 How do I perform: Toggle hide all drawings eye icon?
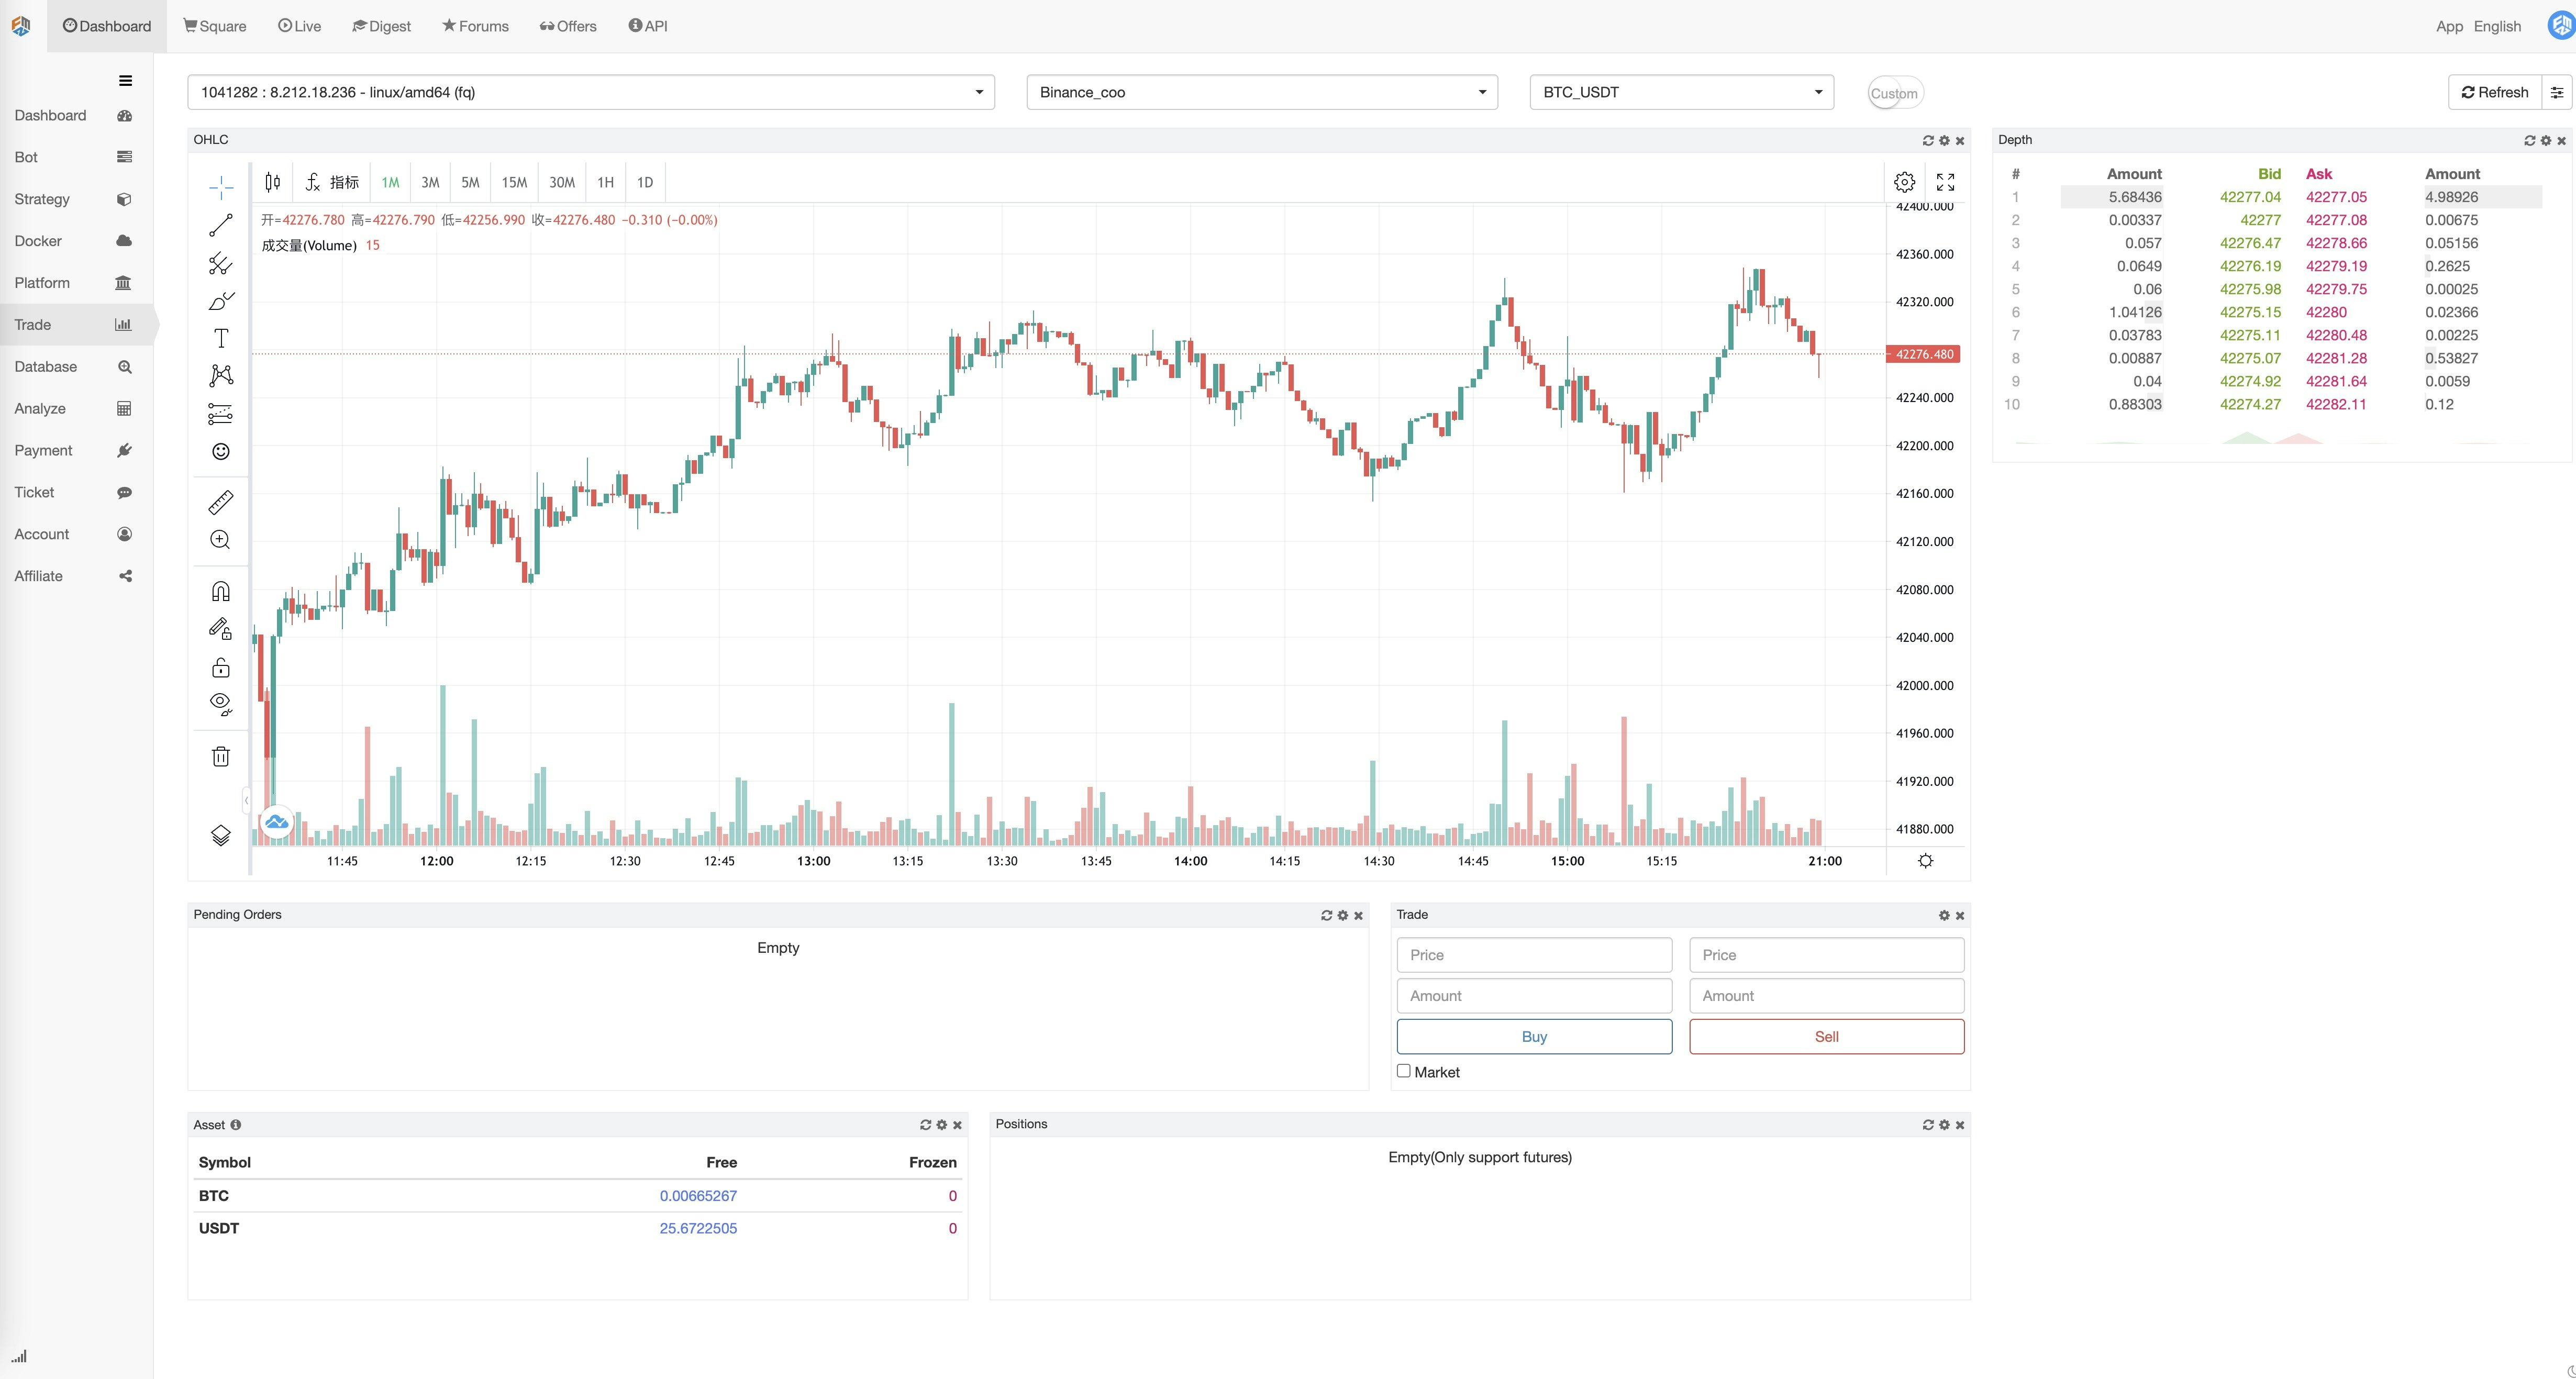(221, 705)
